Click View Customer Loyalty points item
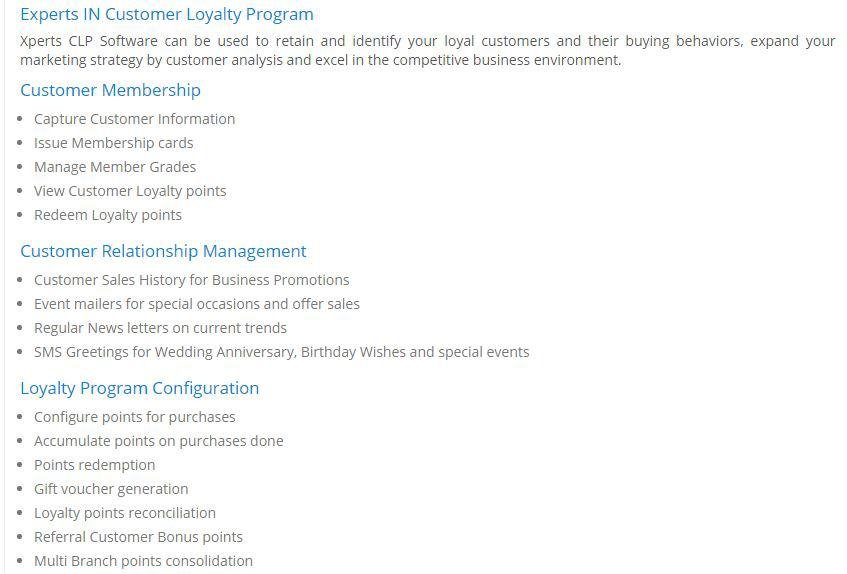Image resolution: width=847 pixels, height=574 pixels. pyautogui.click(x=130, y=191)
